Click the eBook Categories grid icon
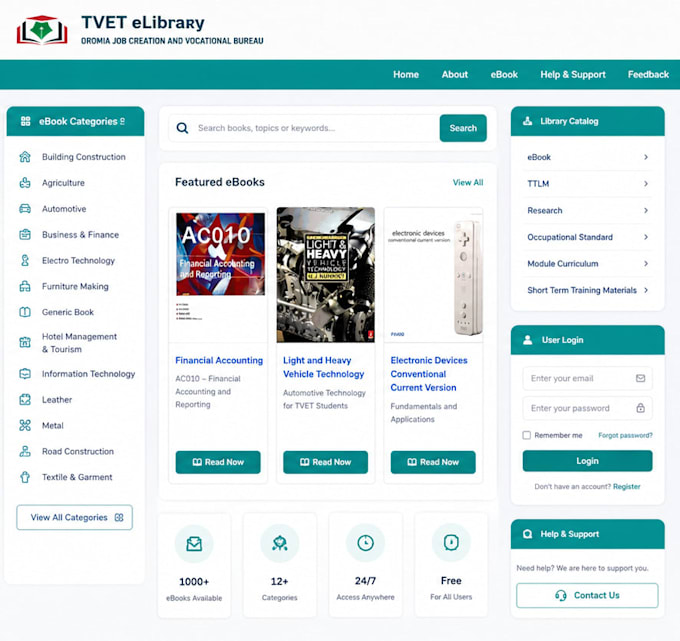 tap(26, 121)
